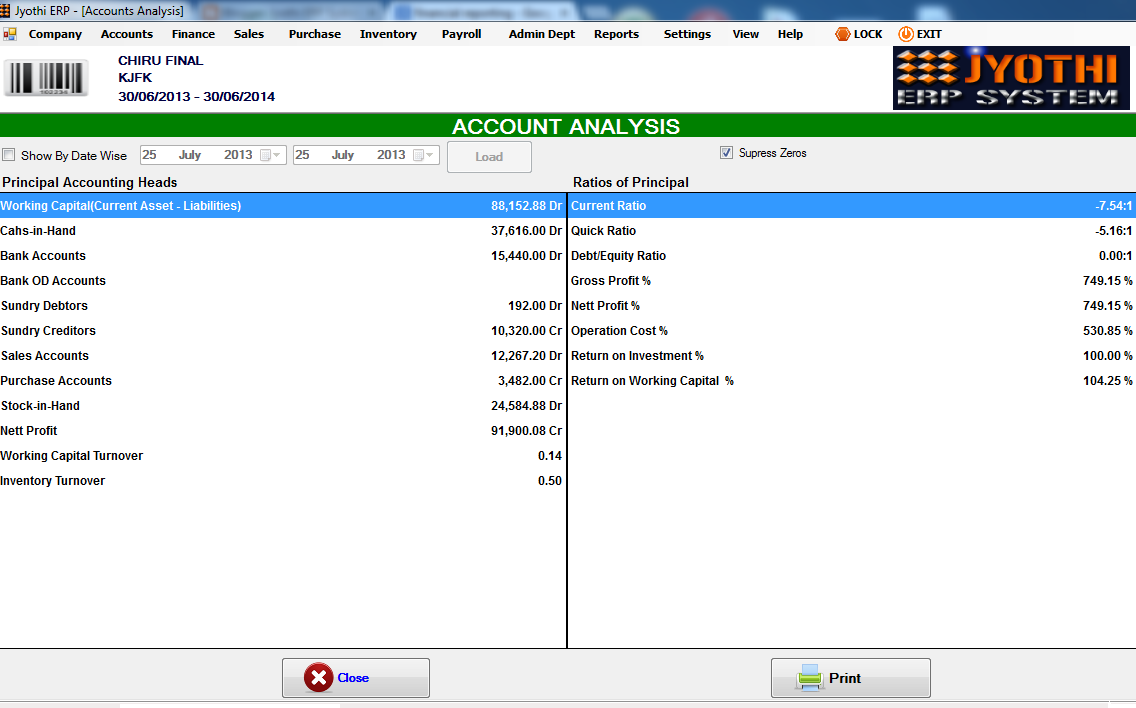Enable the Show By Date Wise checkbox

[9, 155]
